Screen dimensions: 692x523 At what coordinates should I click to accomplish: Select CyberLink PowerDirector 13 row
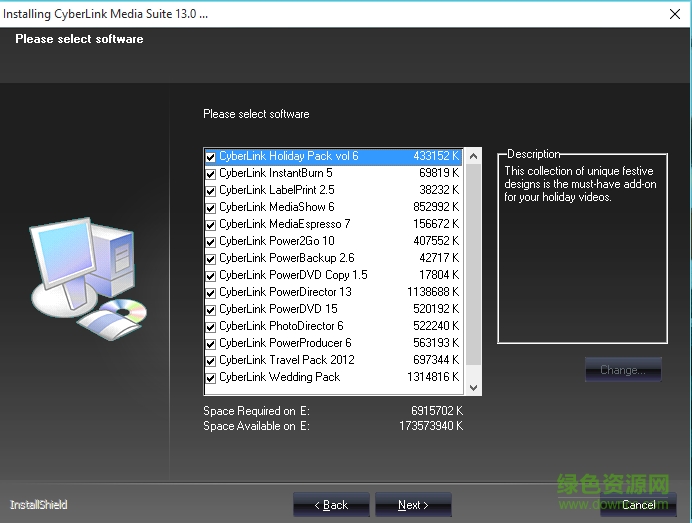click(286, 292)
